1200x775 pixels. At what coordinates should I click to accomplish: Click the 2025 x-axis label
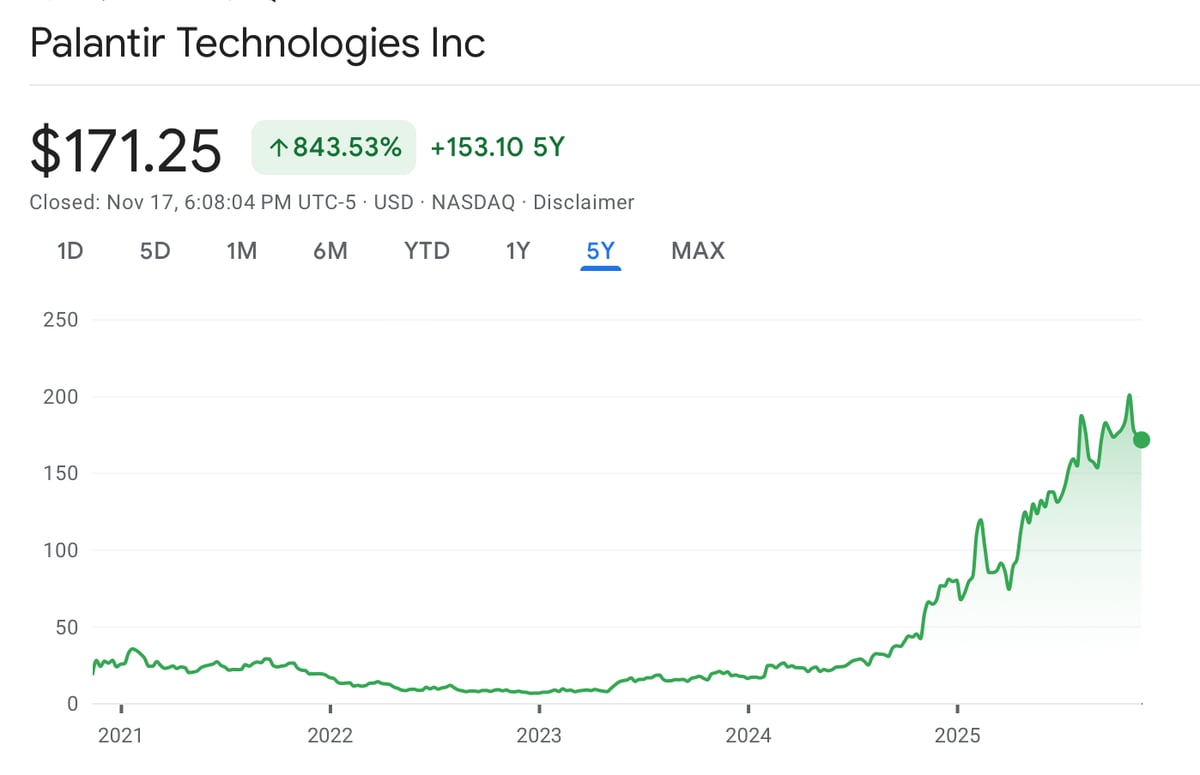coord(957,737)
